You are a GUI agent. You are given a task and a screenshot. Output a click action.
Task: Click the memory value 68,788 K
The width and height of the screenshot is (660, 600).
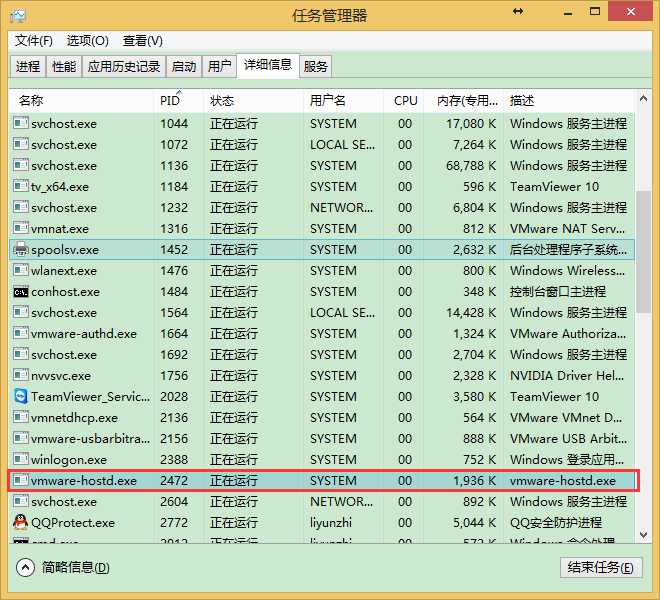tap(471, 165)
